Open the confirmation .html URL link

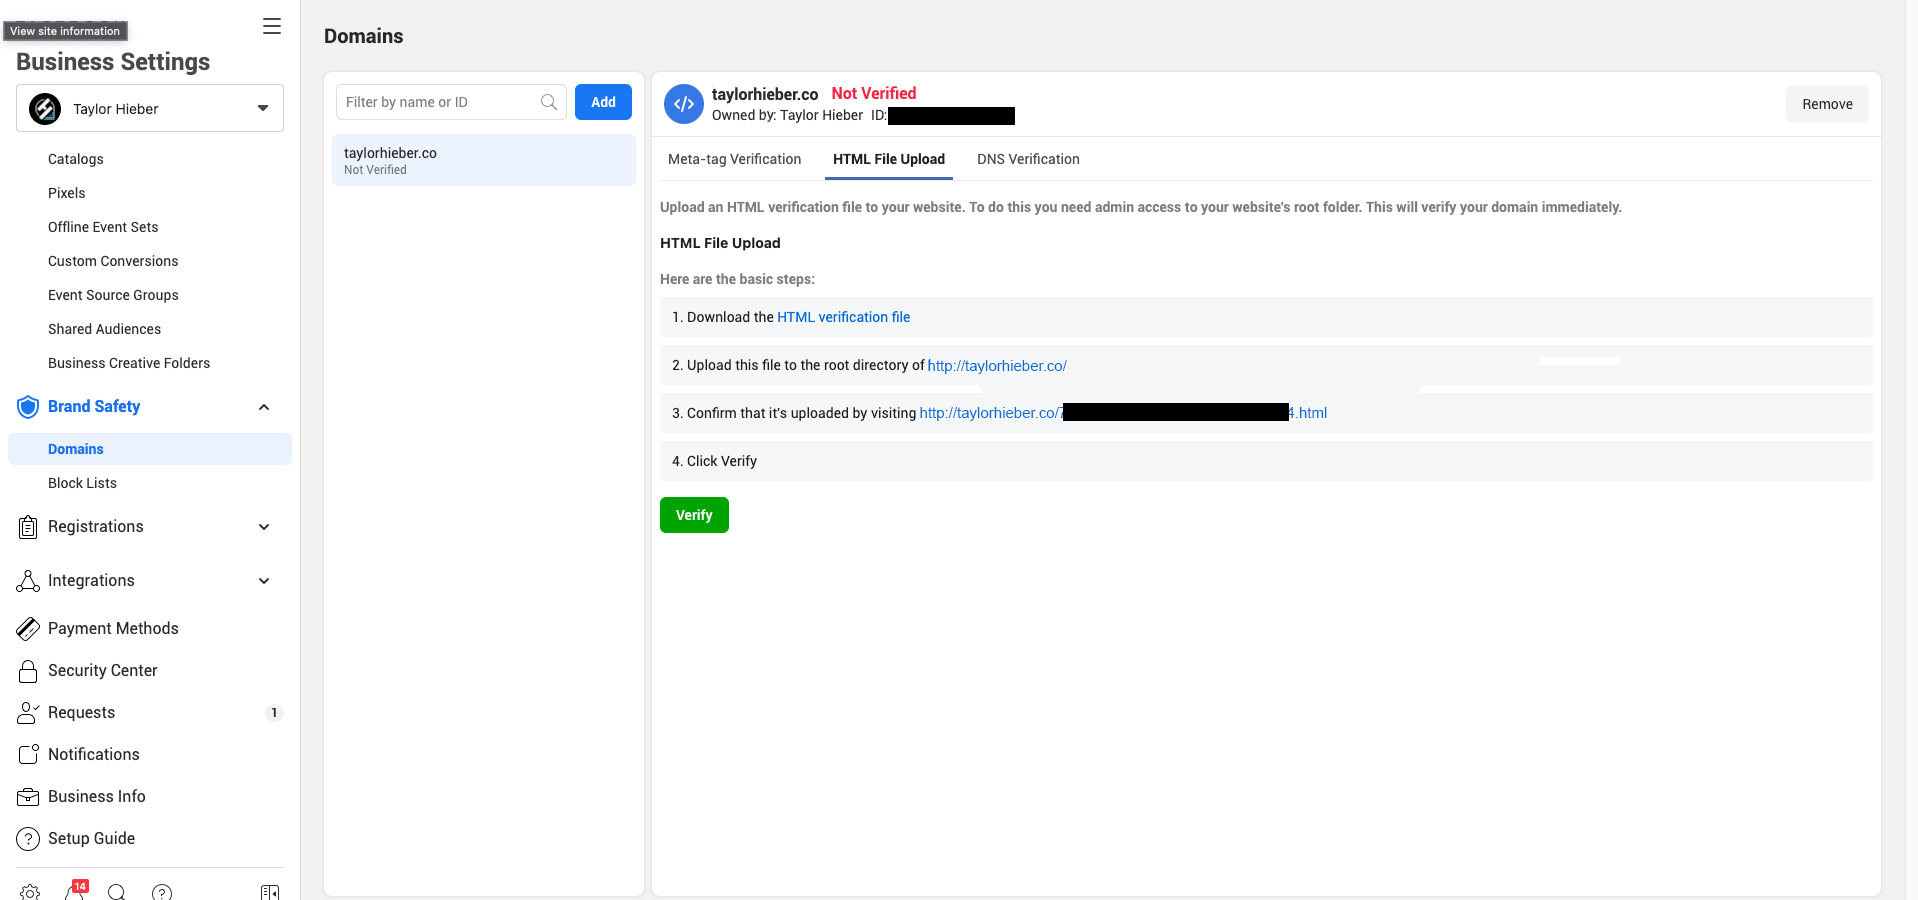(1123, 413)
